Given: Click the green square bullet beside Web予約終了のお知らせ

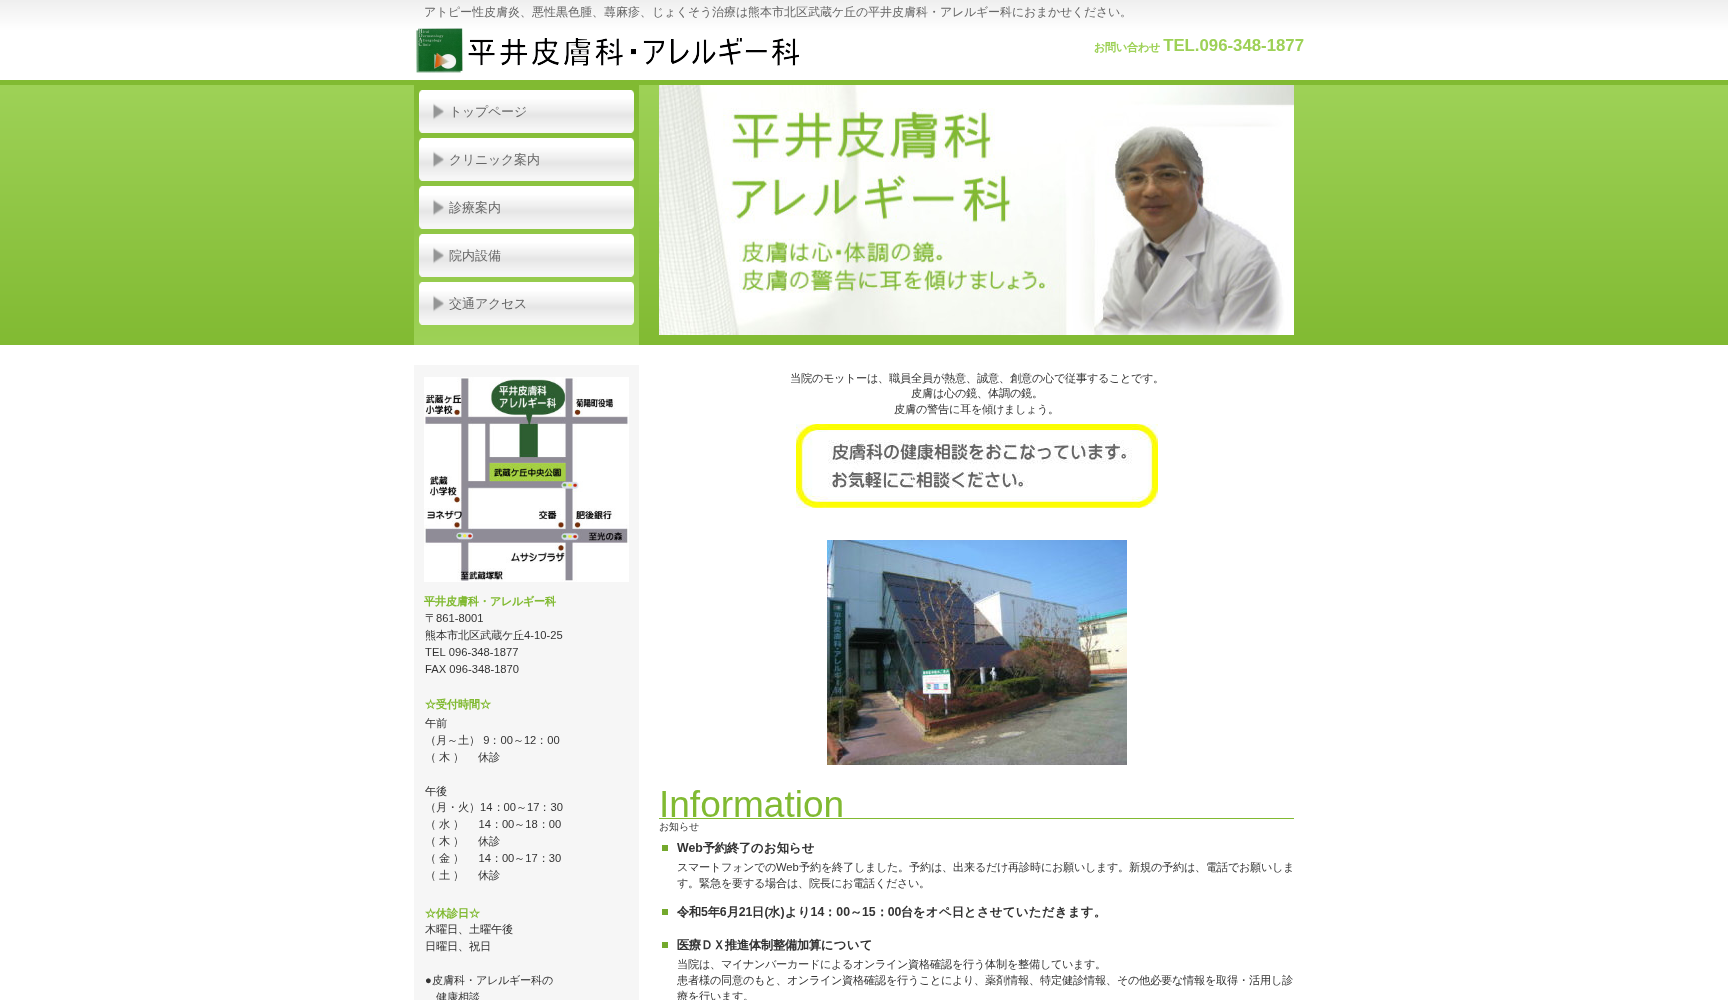Looking at the screenshot, I should tap(664, 848).
